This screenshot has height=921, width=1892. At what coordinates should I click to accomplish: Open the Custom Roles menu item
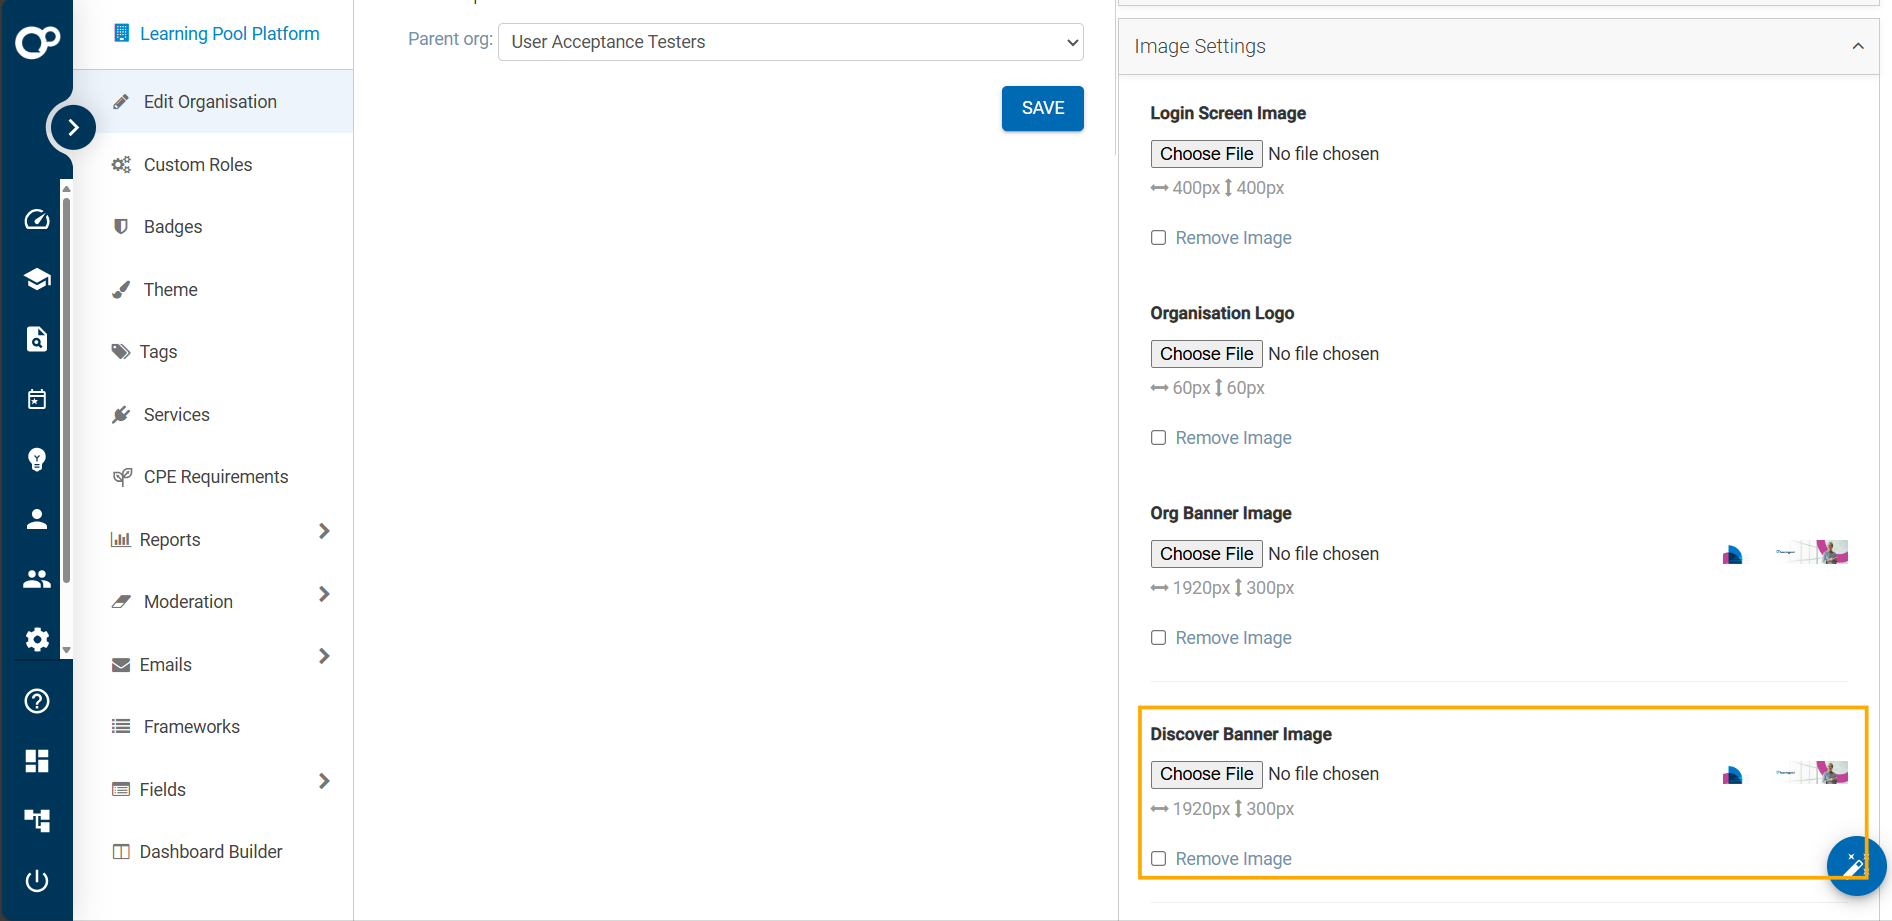[197, 165]
